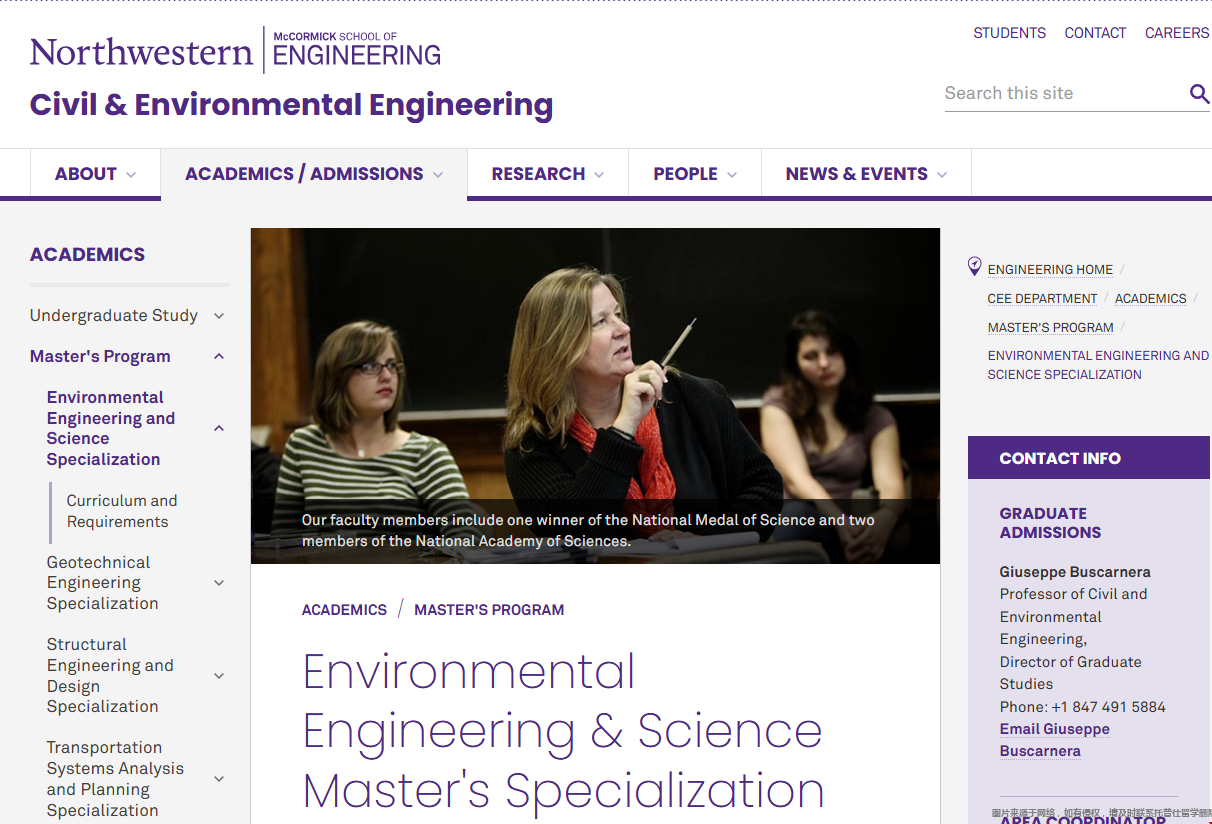The image size is (1212, 824).
Task: Expand the Undergraduate Study sidebar section
Action: pyautogui.click(x=219, y=316)
